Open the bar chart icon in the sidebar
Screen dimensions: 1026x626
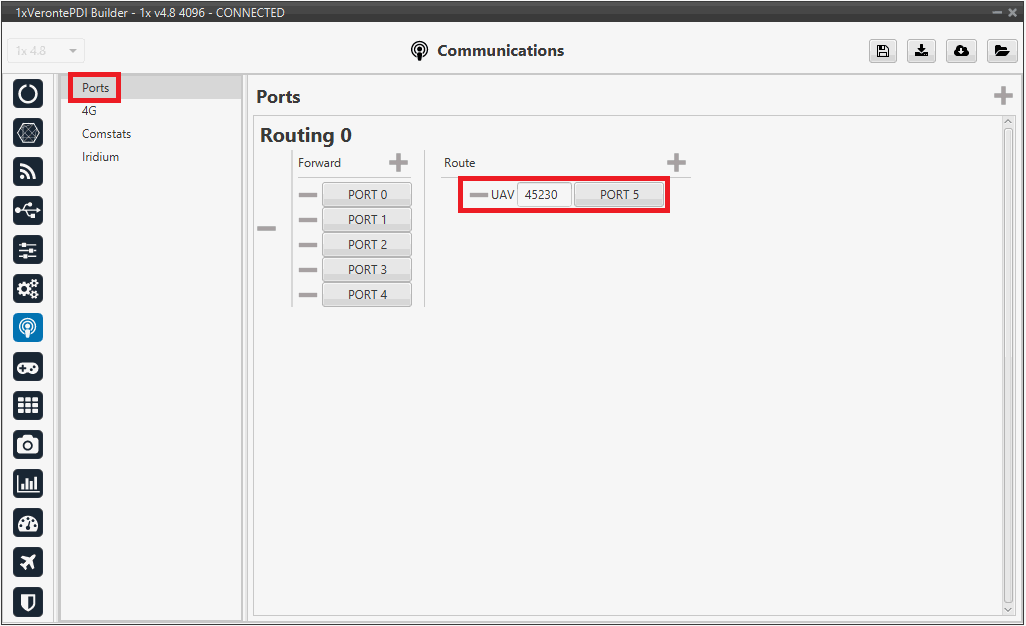pos(28,484)
